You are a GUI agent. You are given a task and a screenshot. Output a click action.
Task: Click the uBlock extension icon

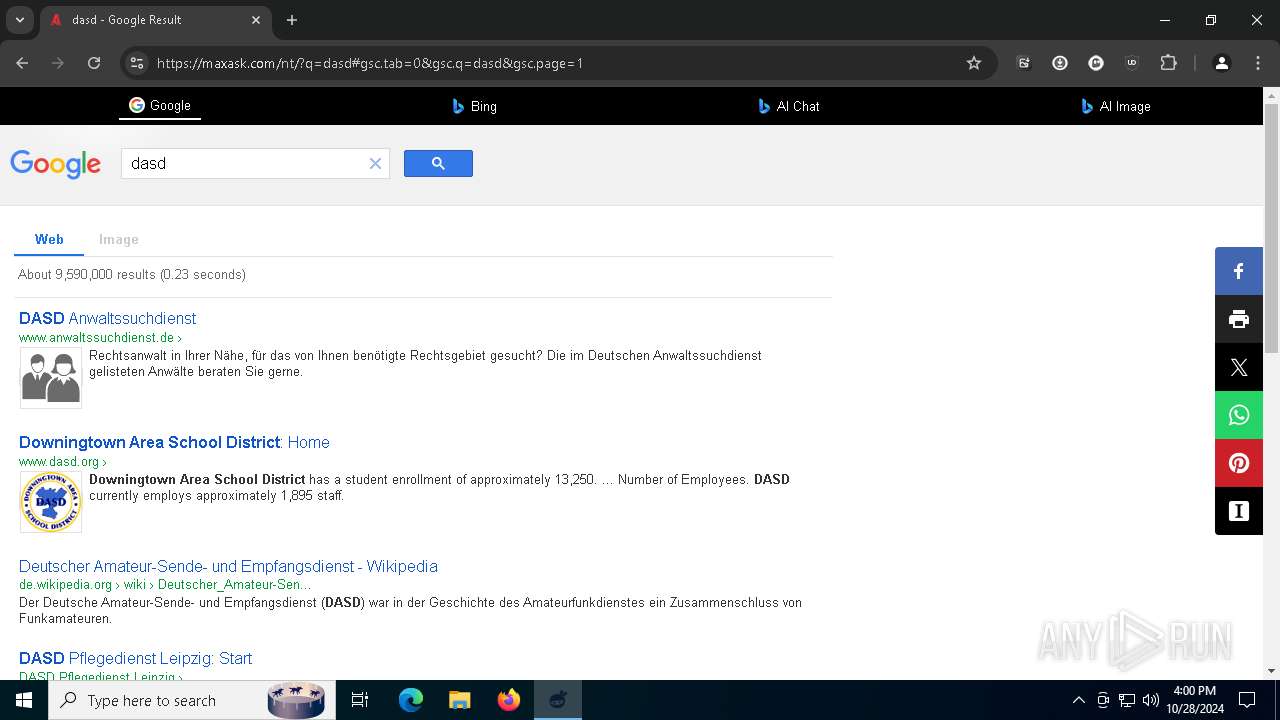[1132, 63]
